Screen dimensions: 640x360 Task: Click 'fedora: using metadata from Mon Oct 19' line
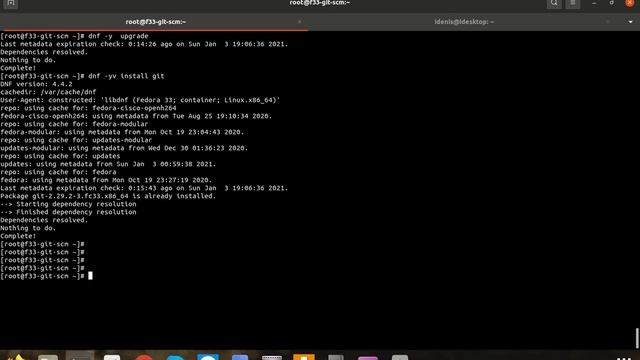coord(106,180)
